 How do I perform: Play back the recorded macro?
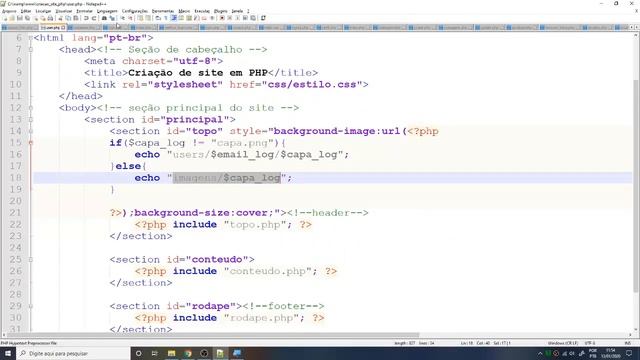237,18
